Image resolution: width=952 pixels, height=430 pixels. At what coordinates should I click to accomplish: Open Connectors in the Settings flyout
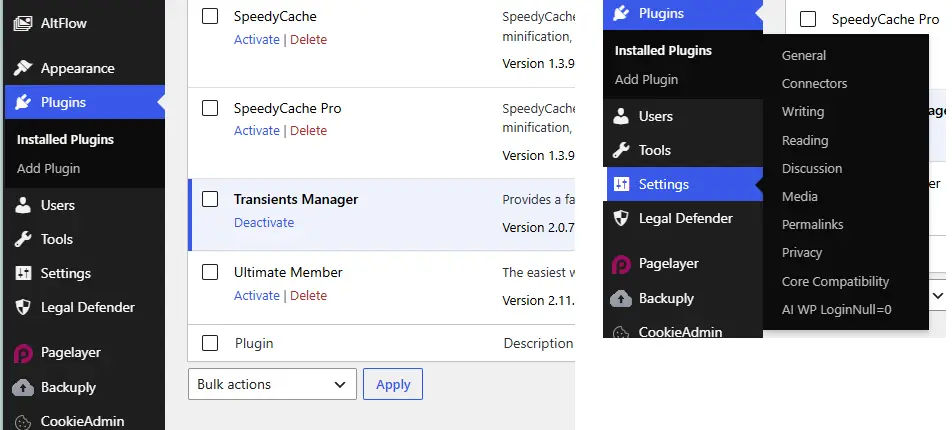point(814,84)
